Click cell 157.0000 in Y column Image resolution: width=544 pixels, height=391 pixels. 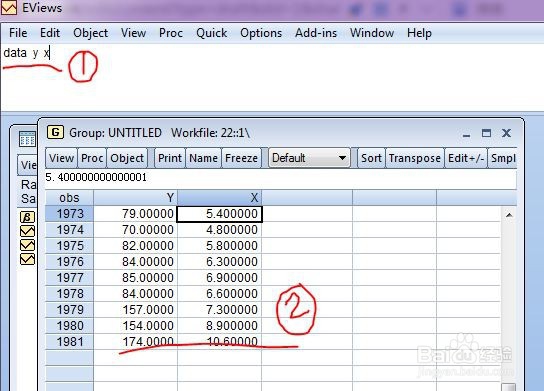coord(136,309)
